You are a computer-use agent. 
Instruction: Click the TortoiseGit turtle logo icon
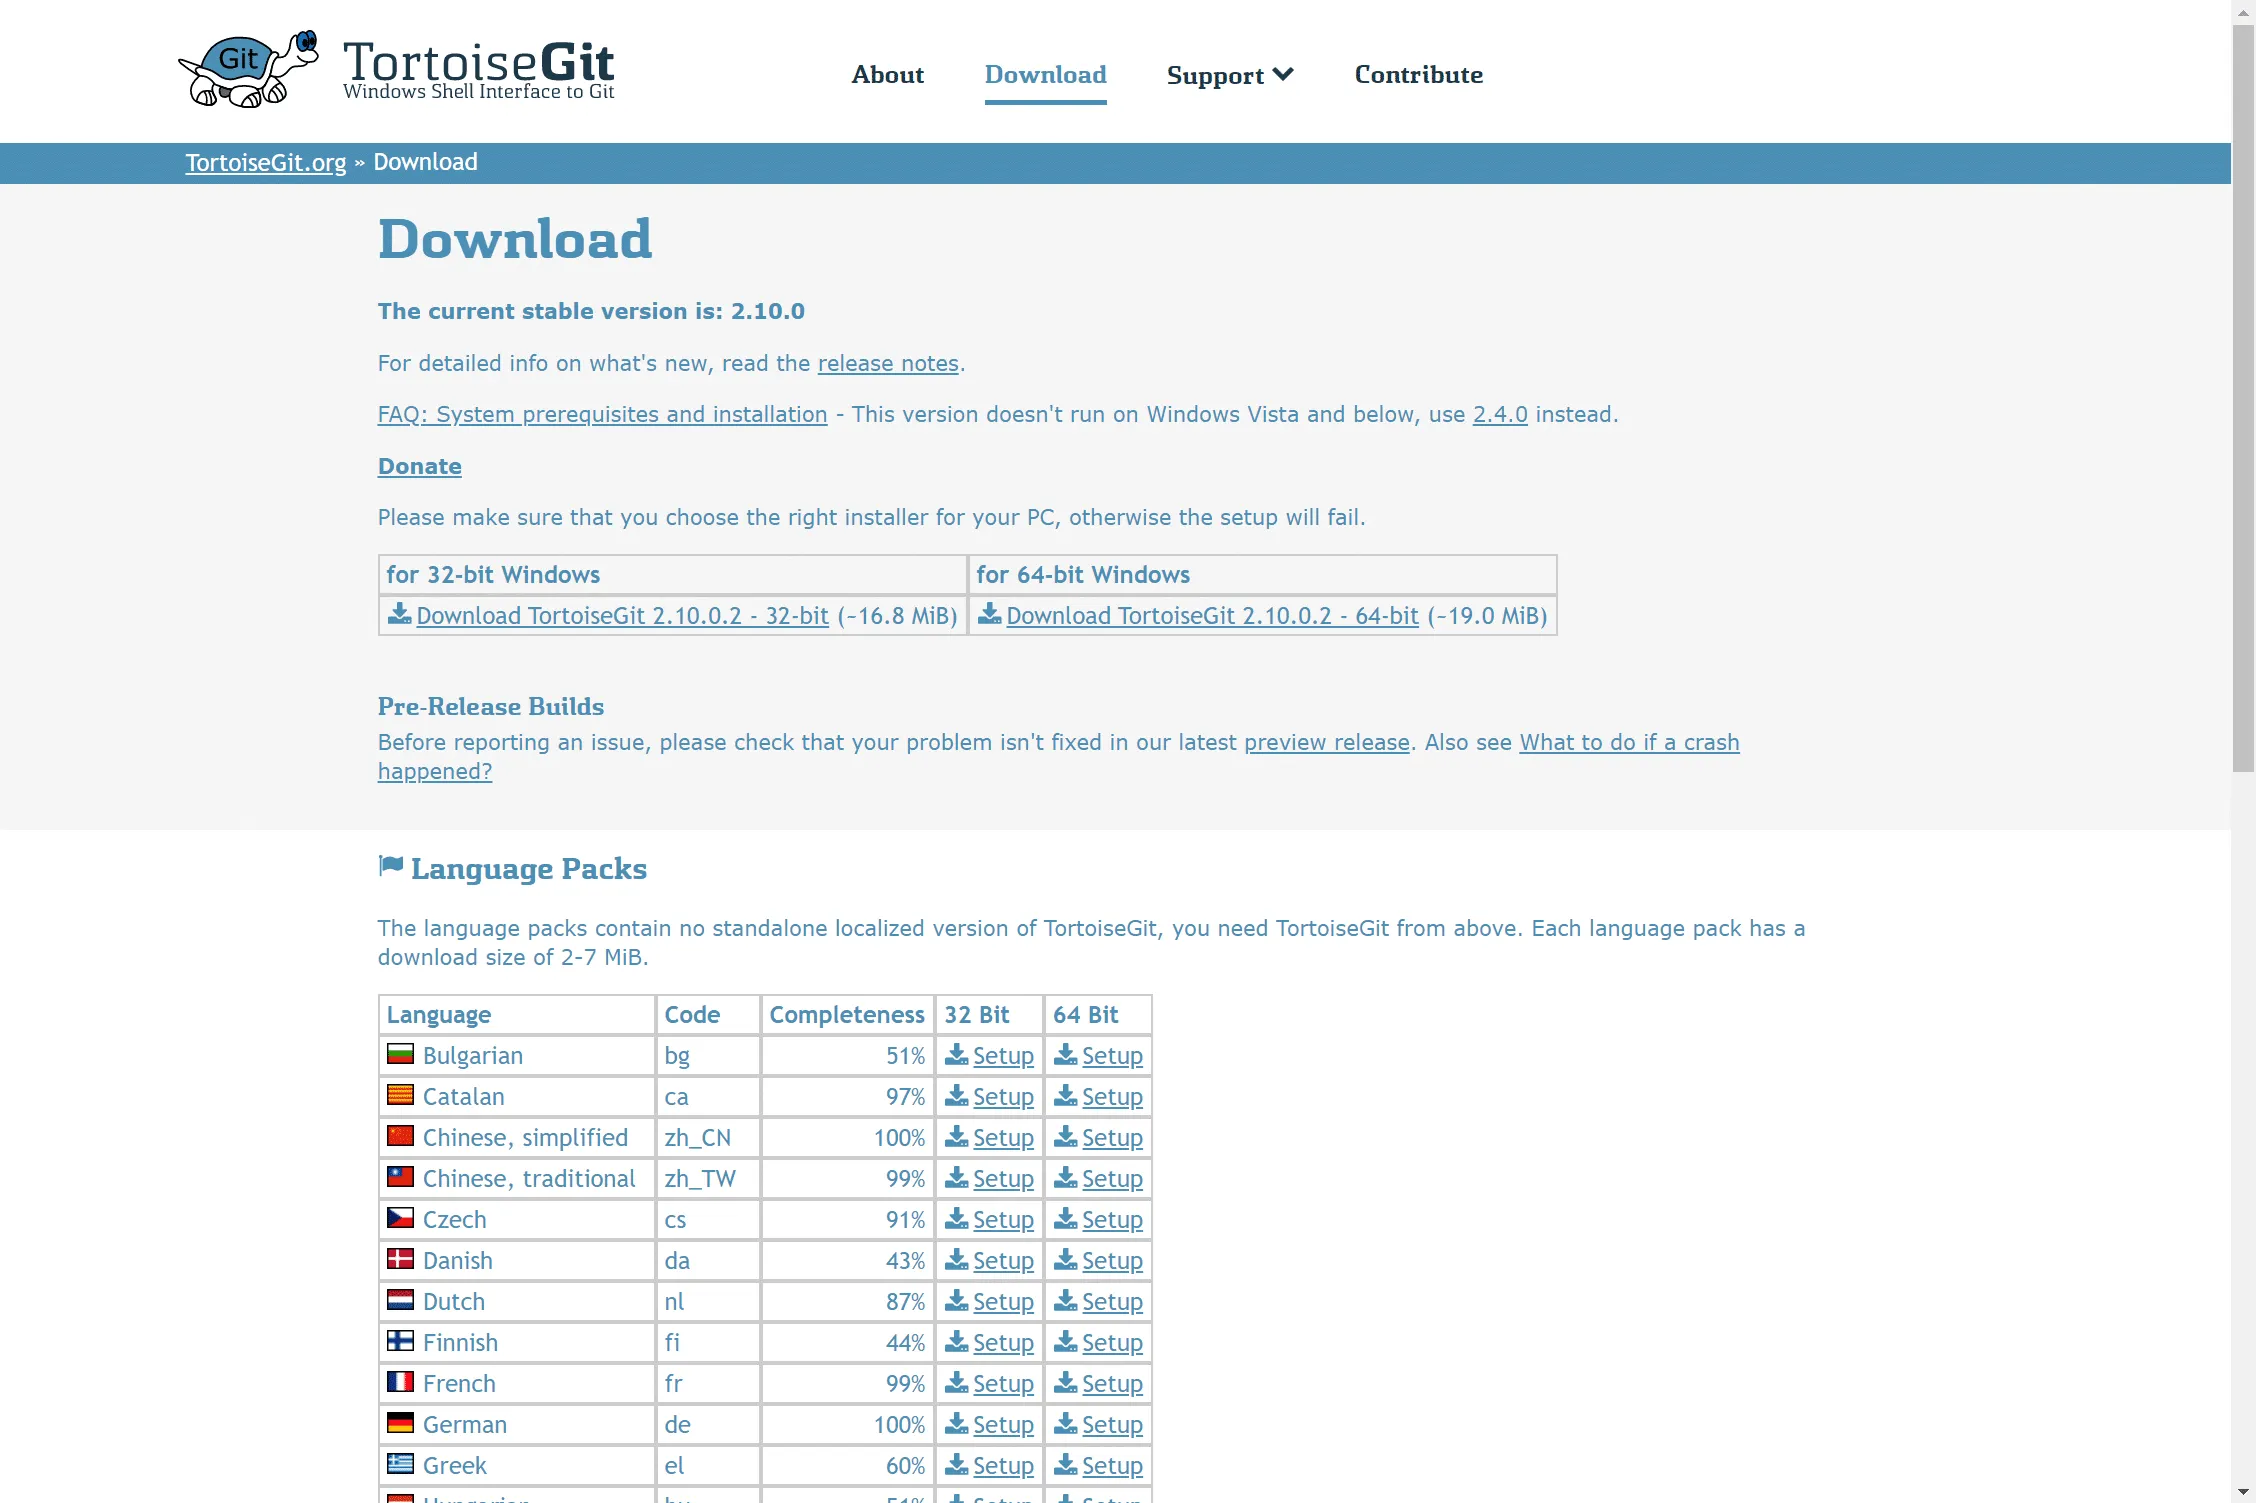248,69
